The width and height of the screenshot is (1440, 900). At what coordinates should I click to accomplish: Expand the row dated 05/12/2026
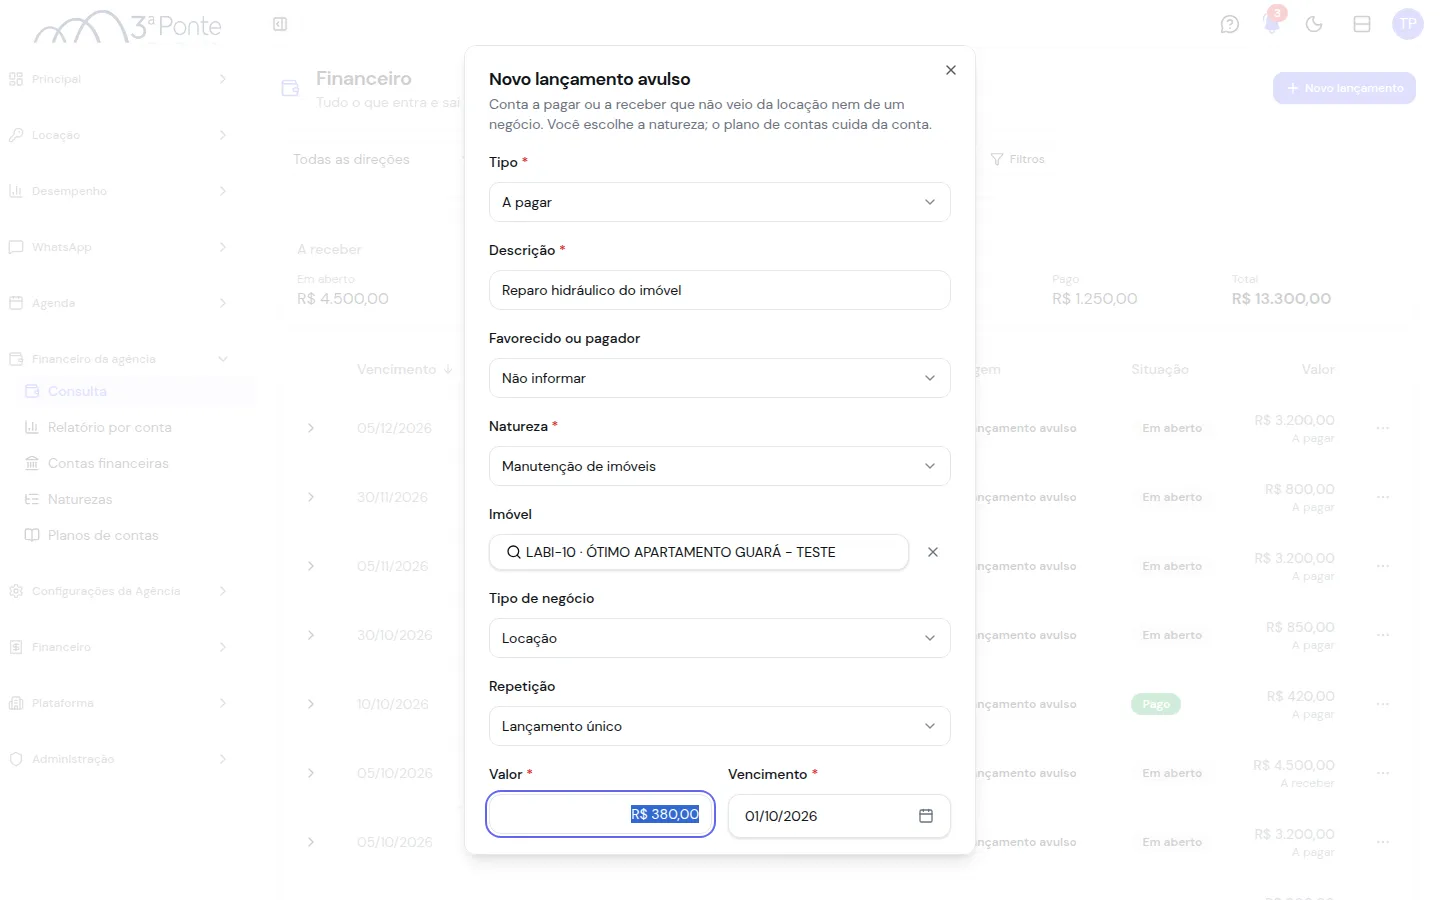click(311, 428)
